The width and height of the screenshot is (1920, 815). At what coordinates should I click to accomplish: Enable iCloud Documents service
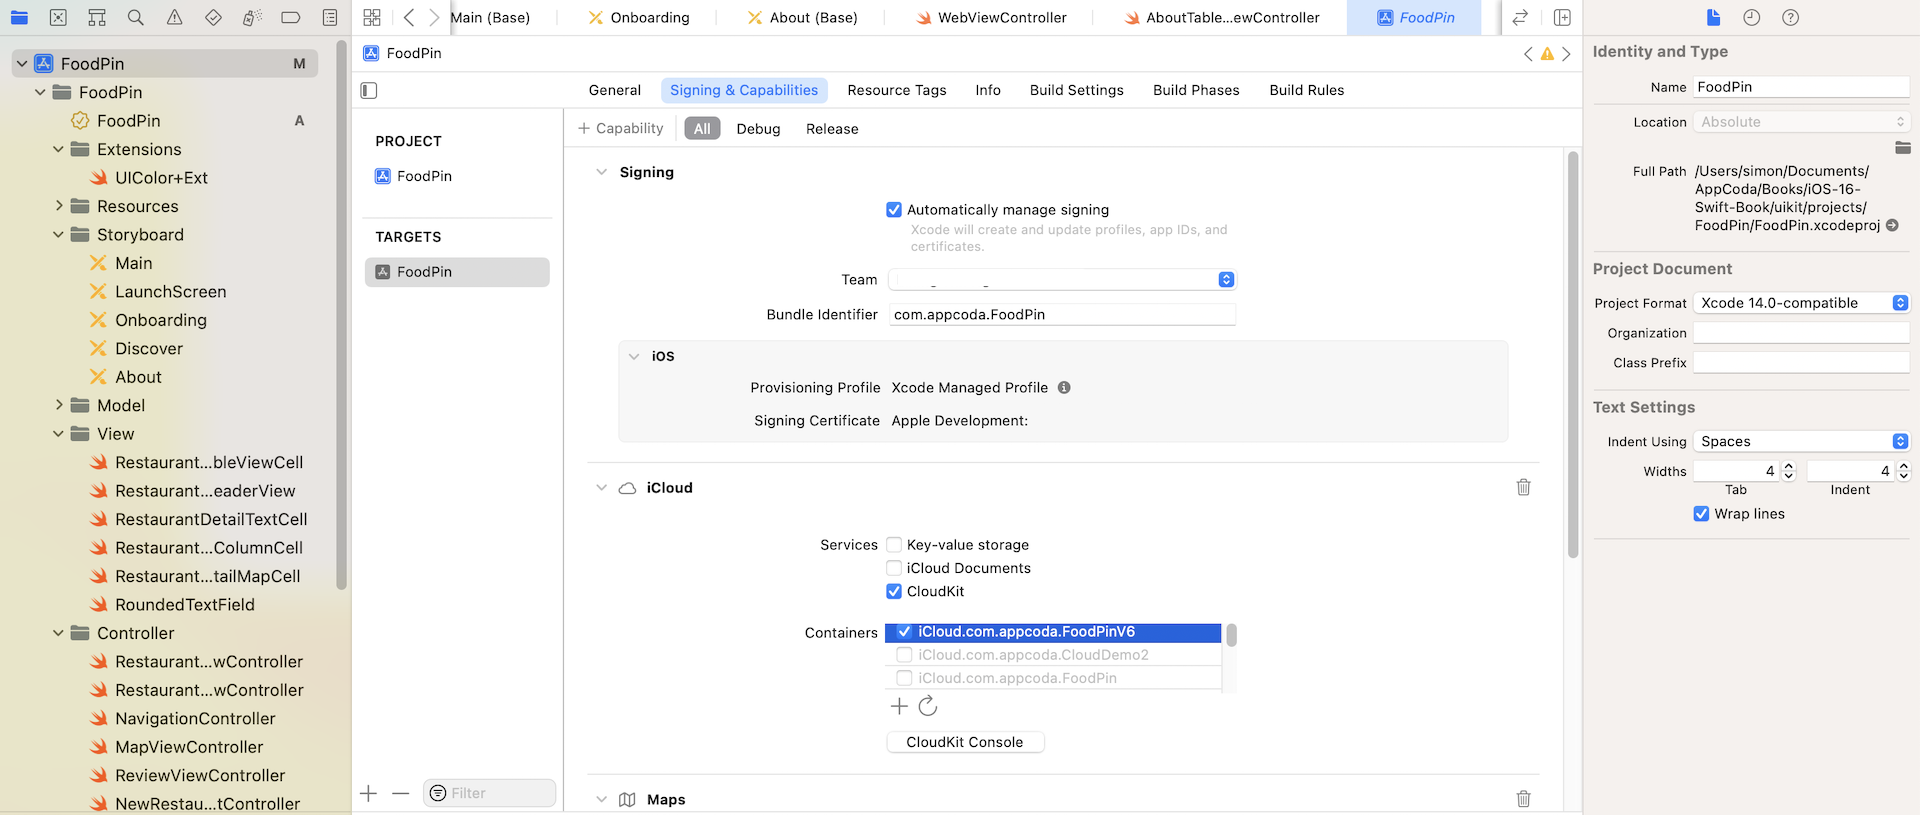click(x=894, y=568)
